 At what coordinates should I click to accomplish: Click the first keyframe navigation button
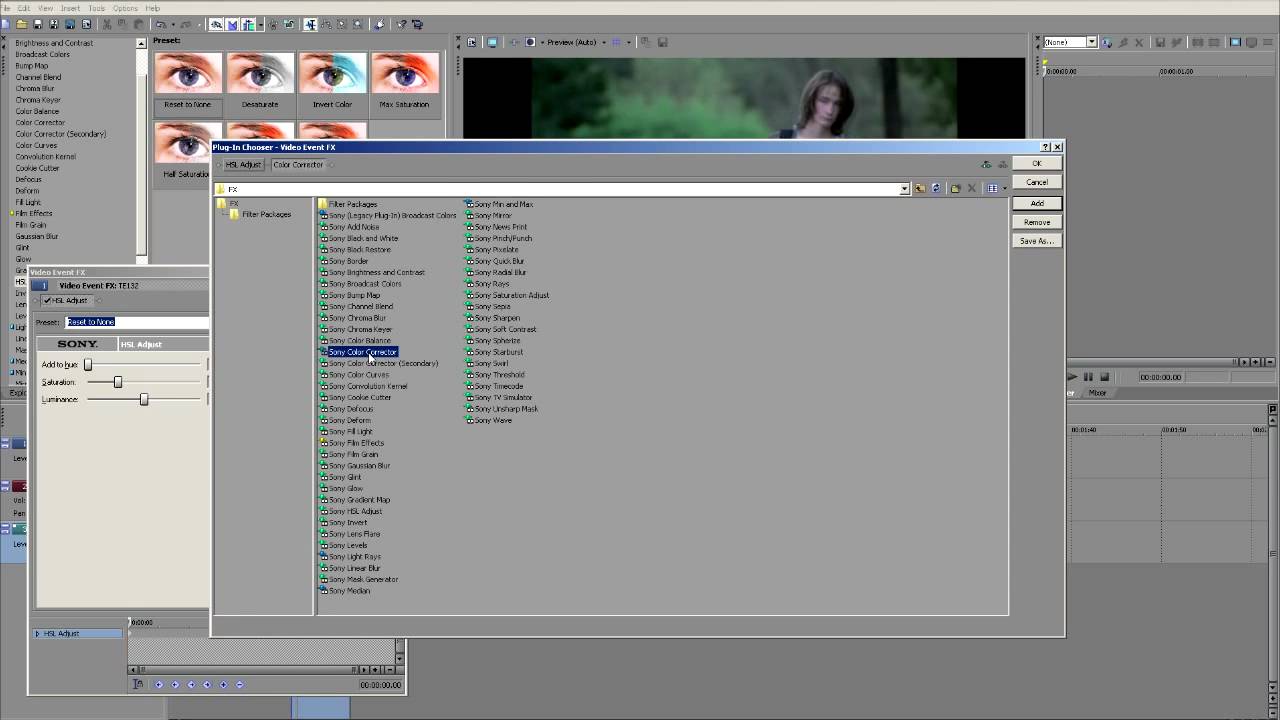pyautogui.click(x=159, y=684)
